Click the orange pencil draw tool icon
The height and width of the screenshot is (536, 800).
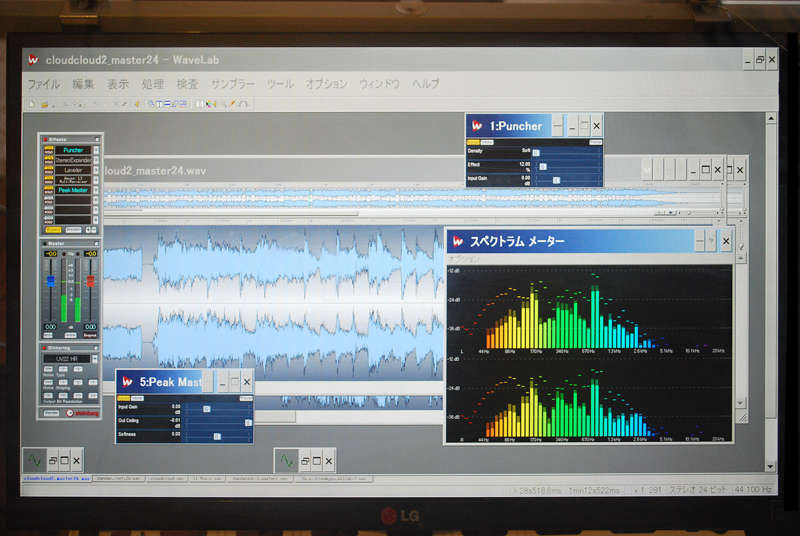[232, 104]
